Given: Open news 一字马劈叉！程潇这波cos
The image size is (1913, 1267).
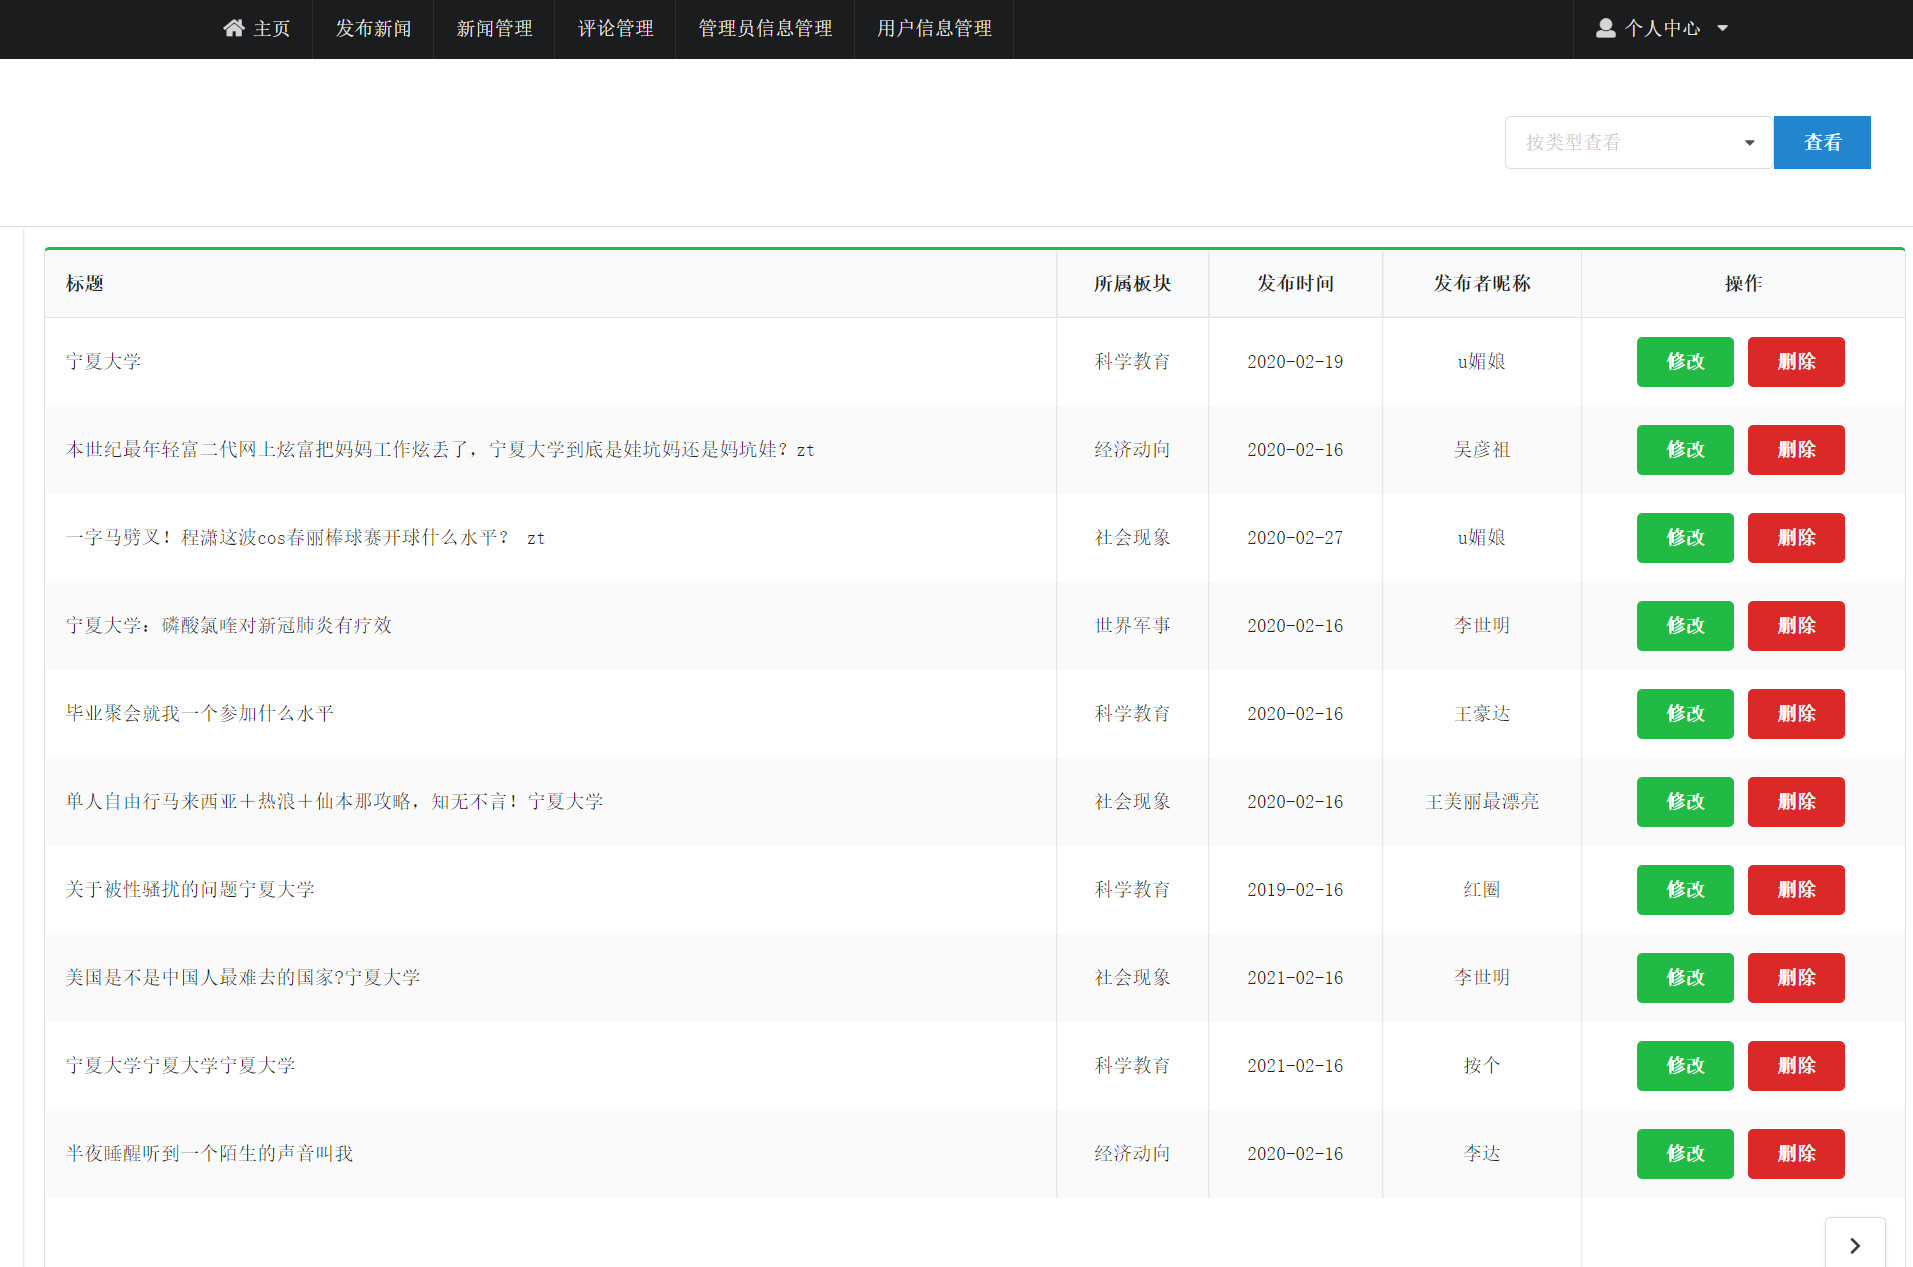Looking at the screenshot, I should (x=305, y=538).
